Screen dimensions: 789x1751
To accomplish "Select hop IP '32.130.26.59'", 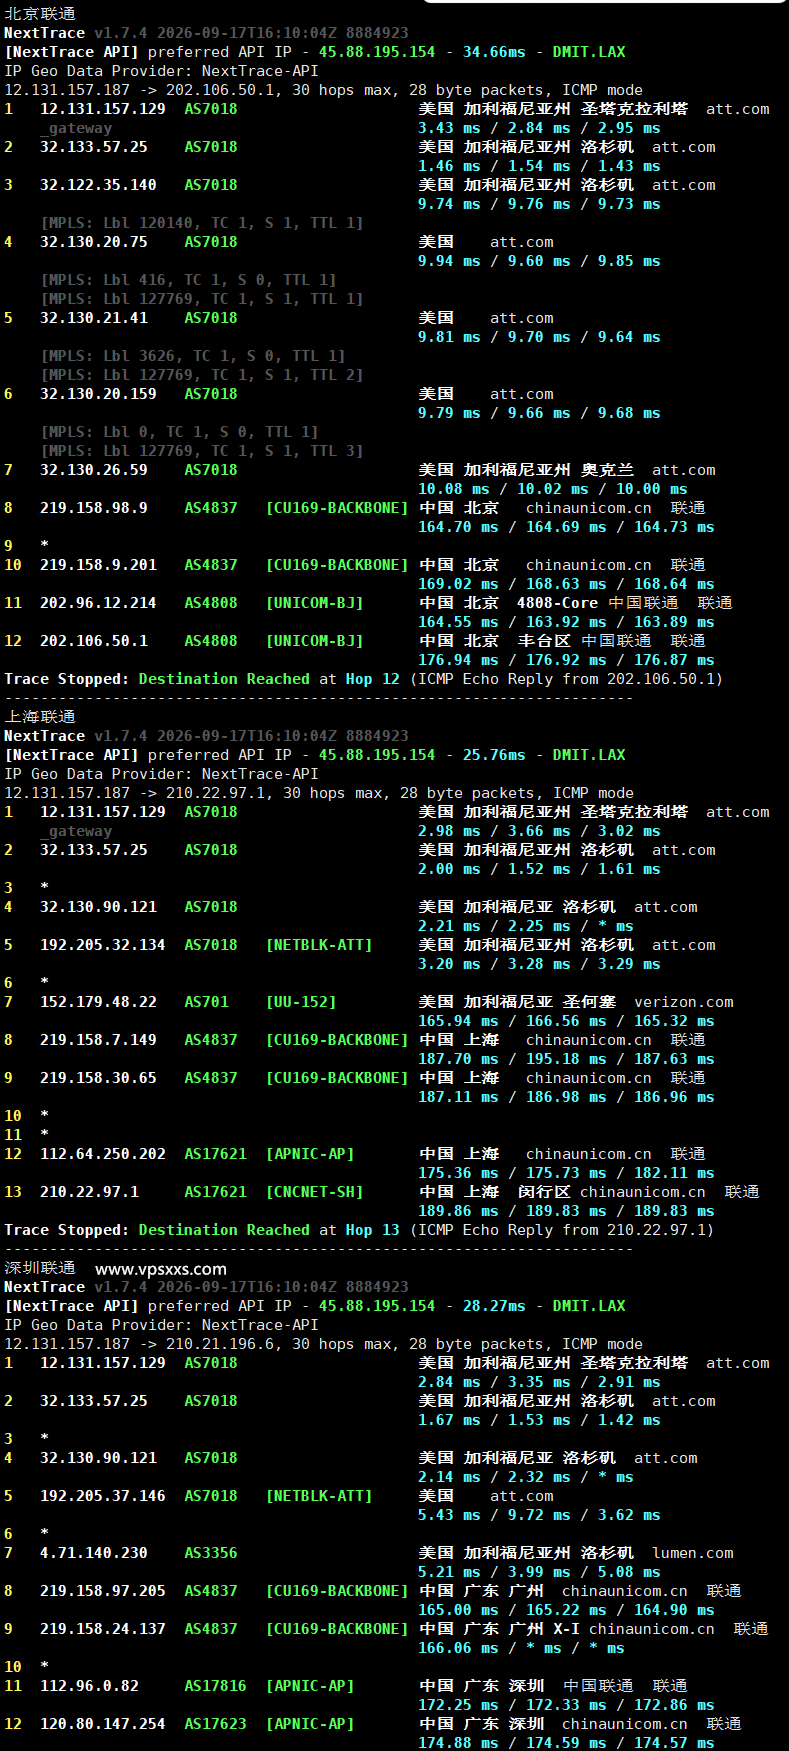I will point(94,470).
